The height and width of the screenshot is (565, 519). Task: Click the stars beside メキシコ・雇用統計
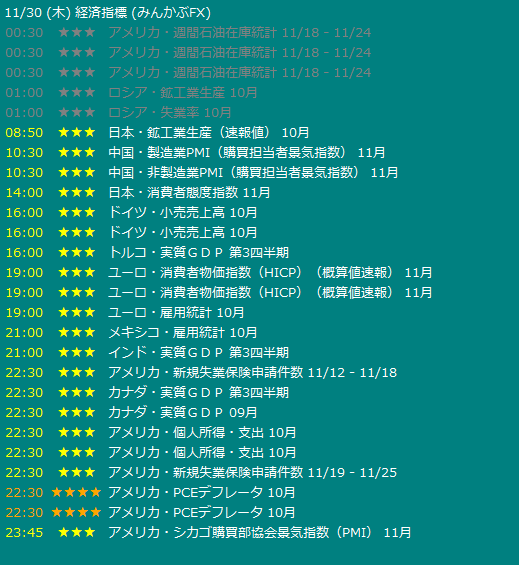pyautogui.click(x=77, y=332)
